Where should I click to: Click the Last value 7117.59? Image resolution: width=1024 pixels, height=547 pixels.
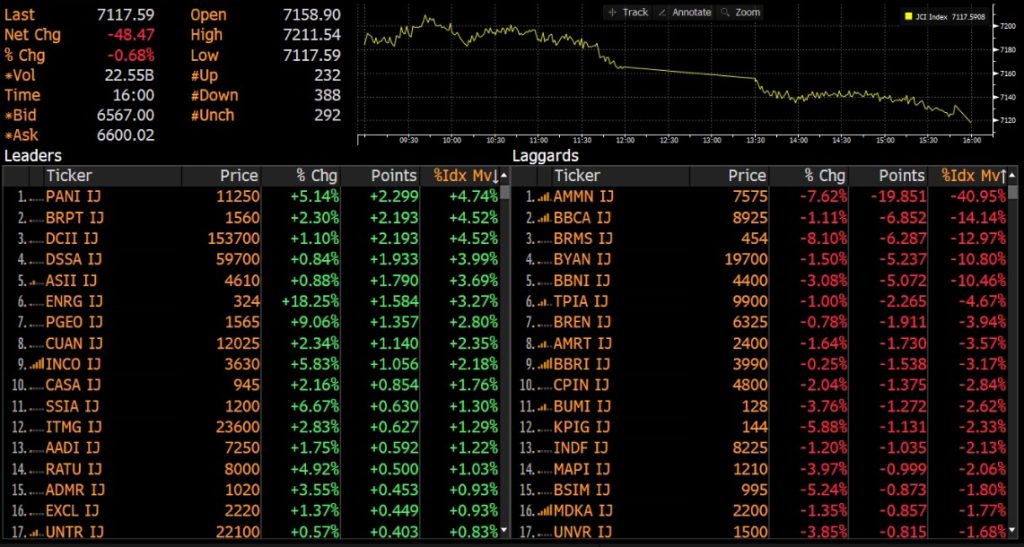pyautogui.click(x=125, y=14)
